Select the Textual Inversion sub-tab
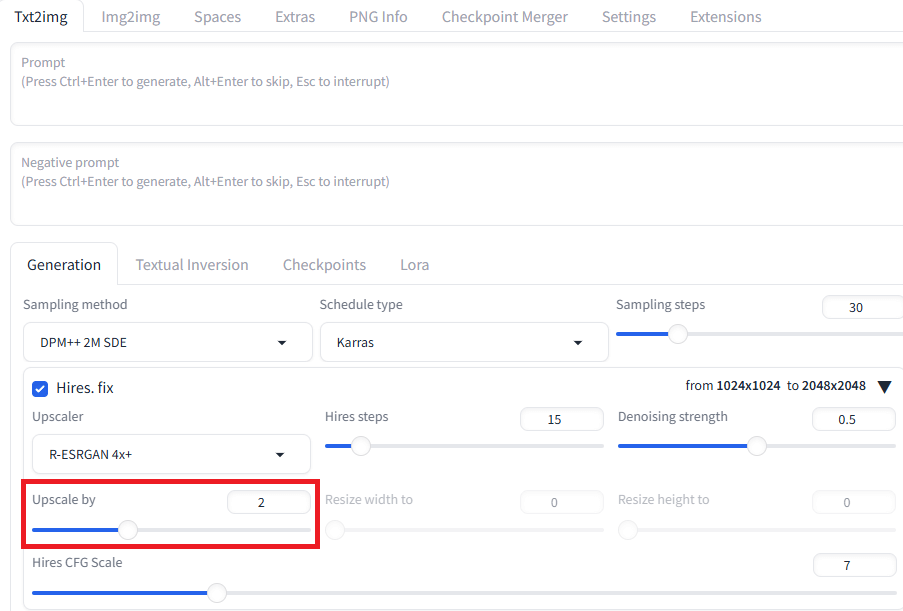Viewport: 903px width, 611px height. (x=192, y=265)
